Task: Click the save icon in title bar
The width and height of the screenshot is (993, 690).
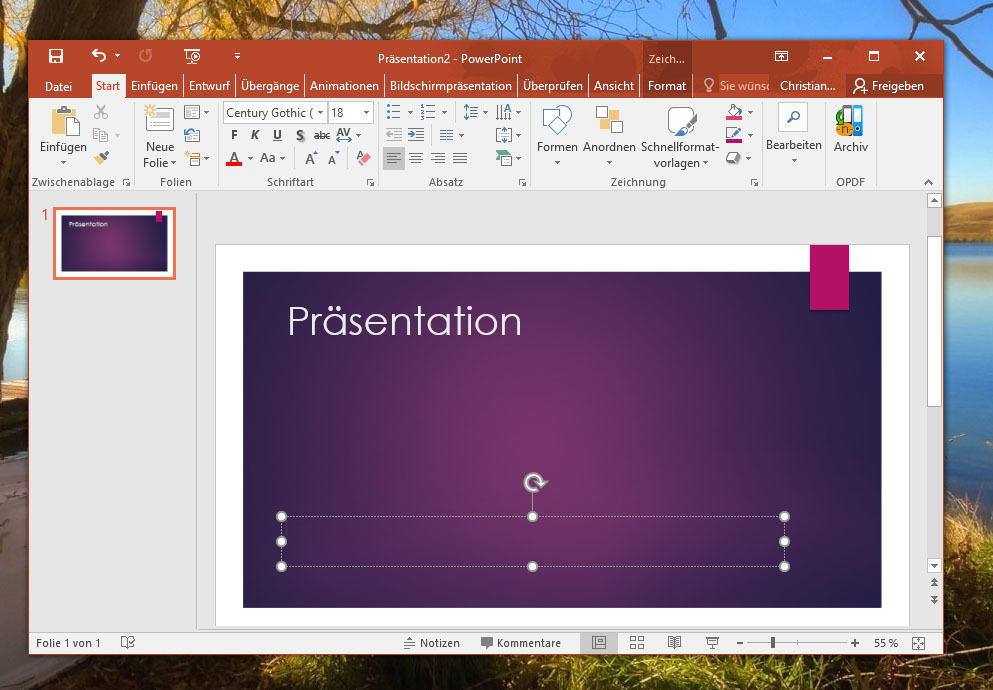Action: (56, 57)
